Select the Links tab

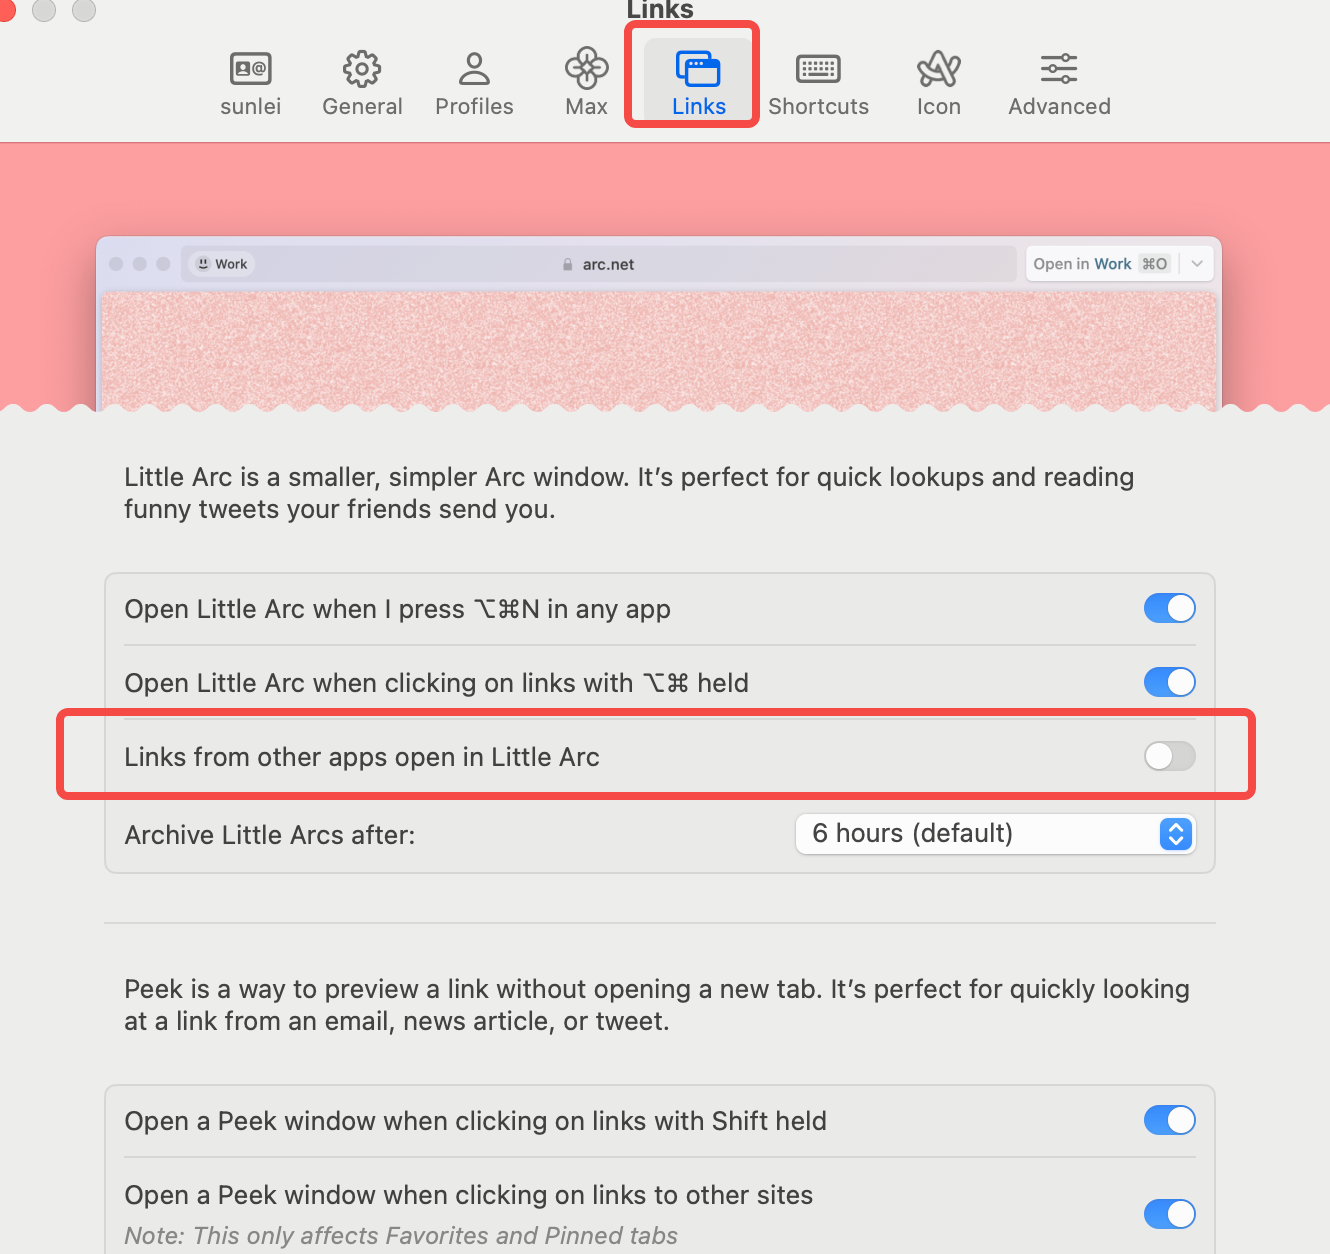pyautogui.click(x=698, y=84)
